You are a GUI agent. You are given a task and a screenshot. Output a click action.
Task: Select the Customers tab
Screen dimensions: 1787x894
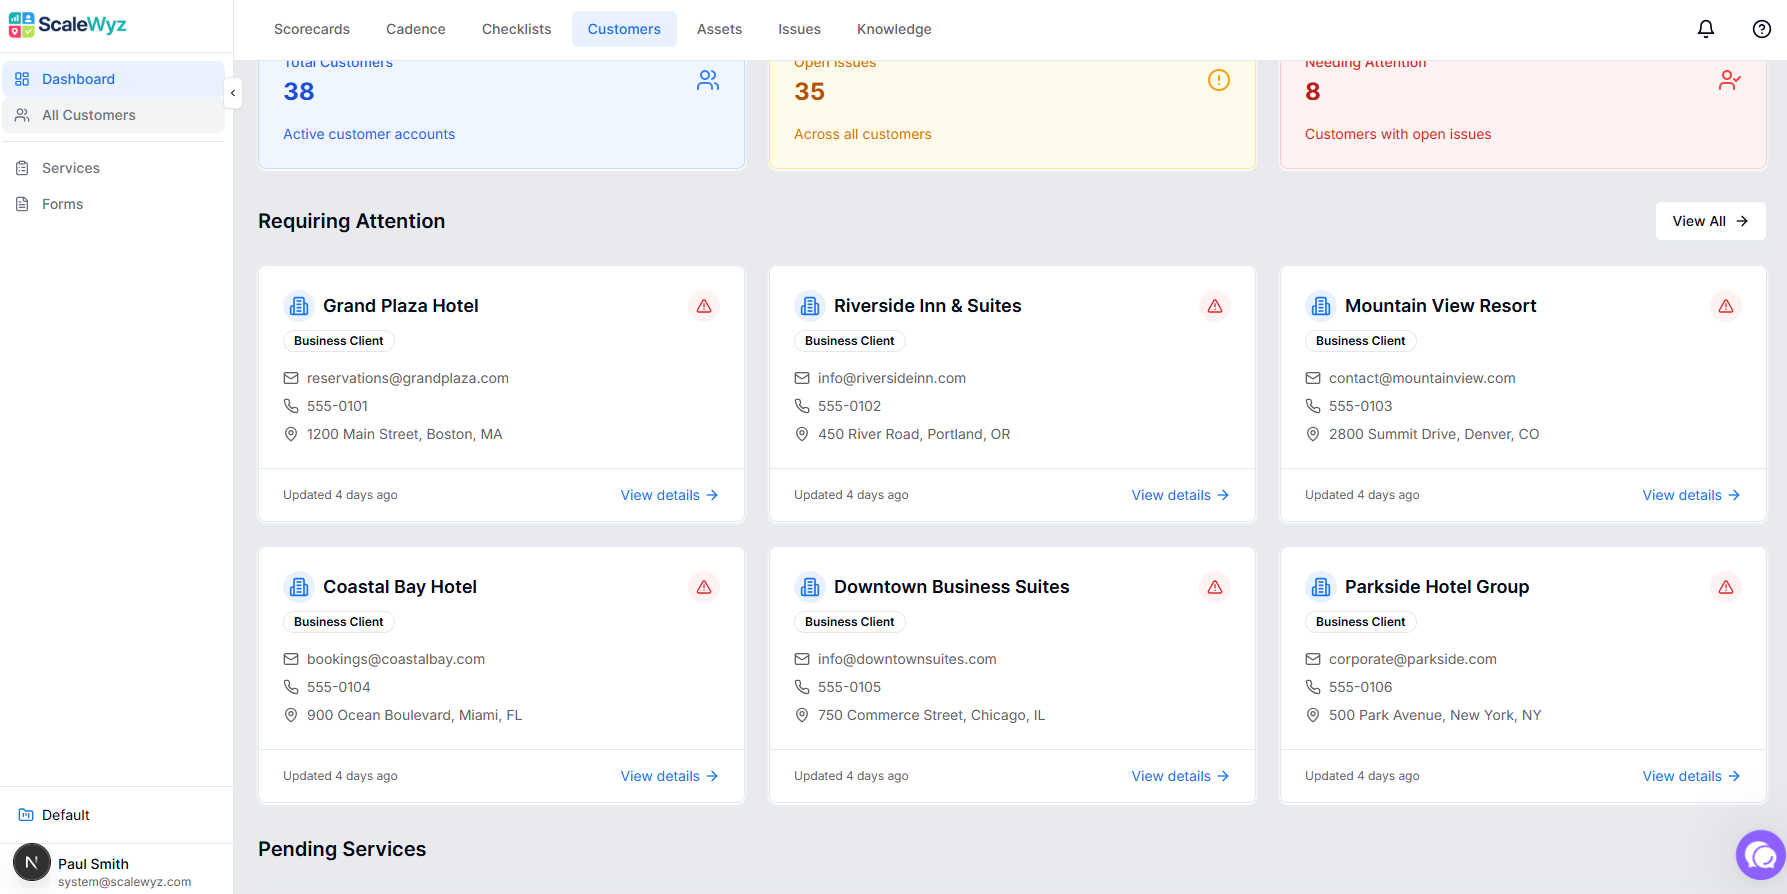(624, 29)
